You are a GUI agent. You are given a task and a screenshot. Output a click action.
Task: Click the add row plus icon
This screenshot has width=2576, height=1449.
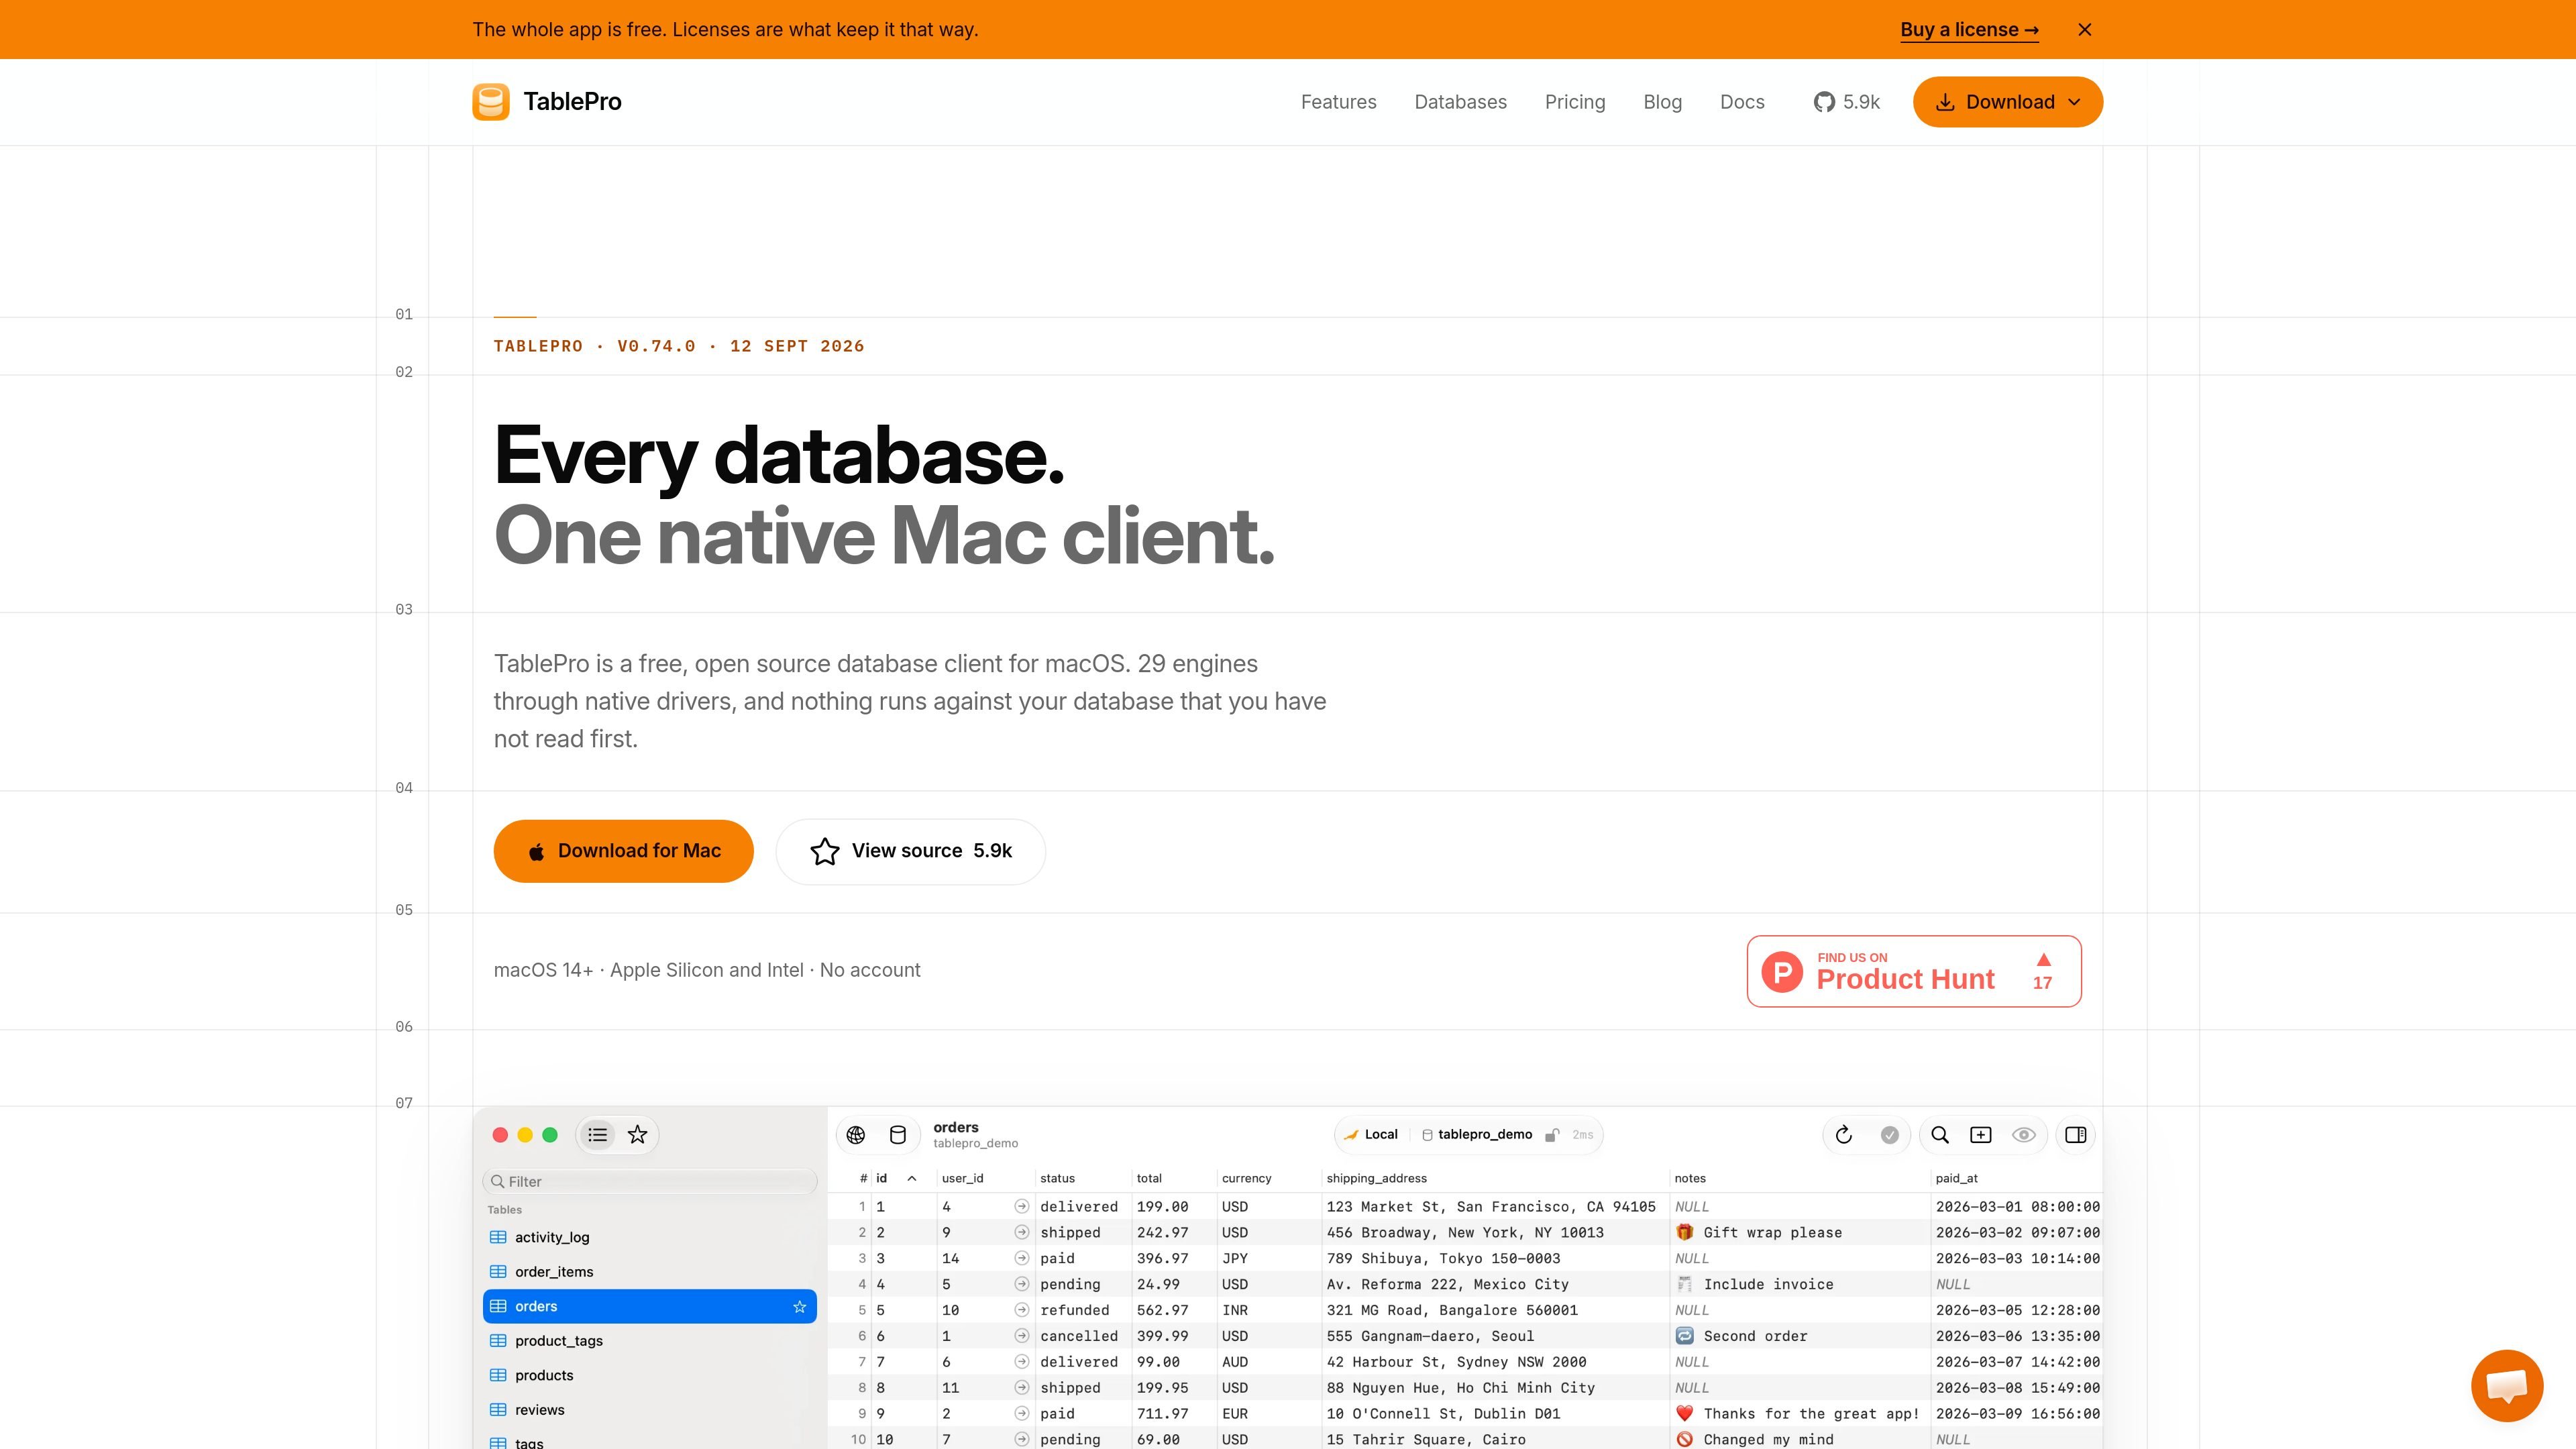(1981, 1135)
